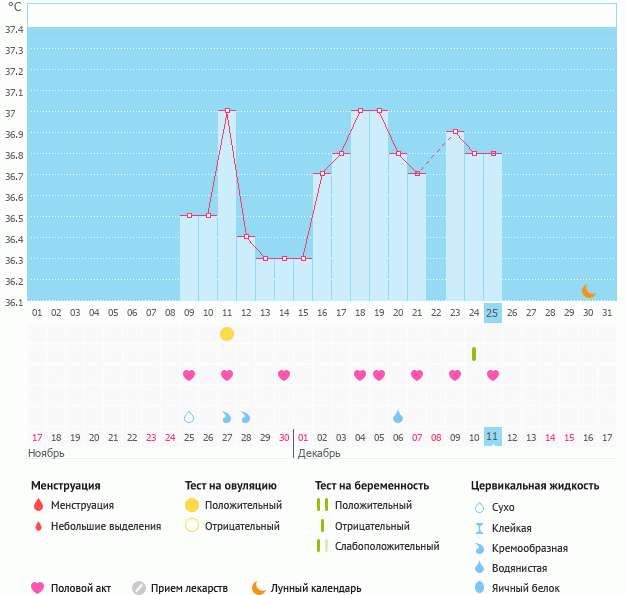Click the Половой акт legend label
Screen dimensions: 626x595
[82, 588]
